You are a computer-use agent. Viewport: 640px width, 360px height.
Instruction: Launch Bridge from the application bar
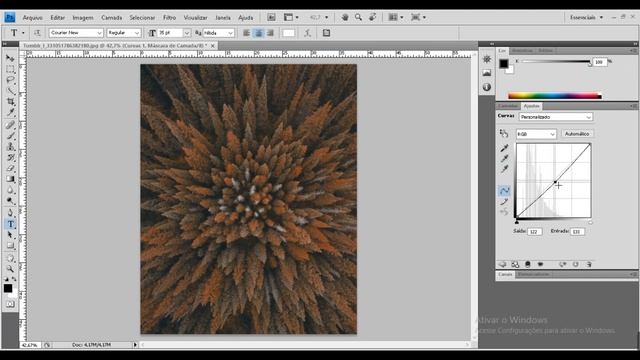pos(271,17)
